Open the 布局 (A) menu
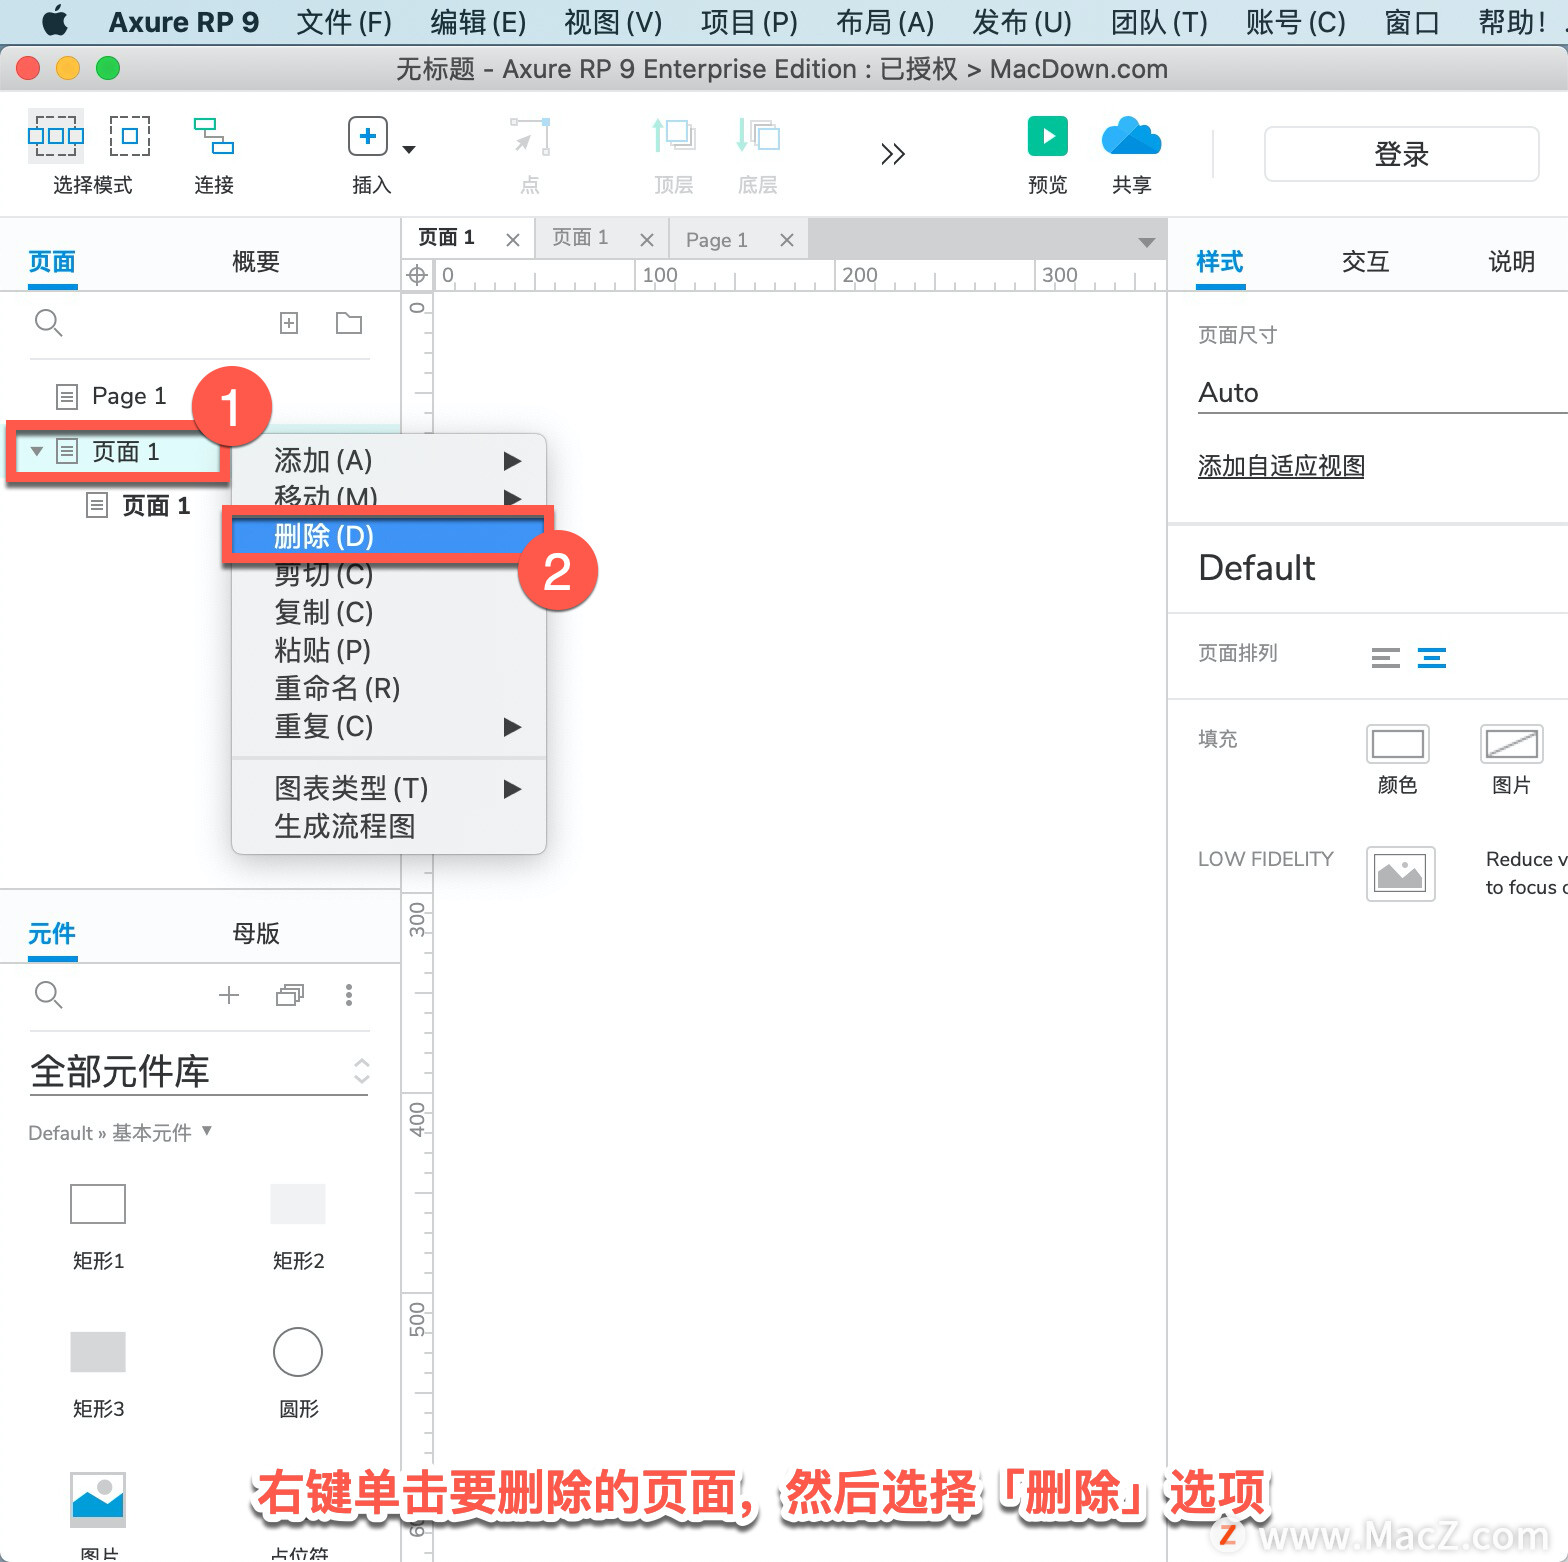The image size is (1568, 1562). 885,22
